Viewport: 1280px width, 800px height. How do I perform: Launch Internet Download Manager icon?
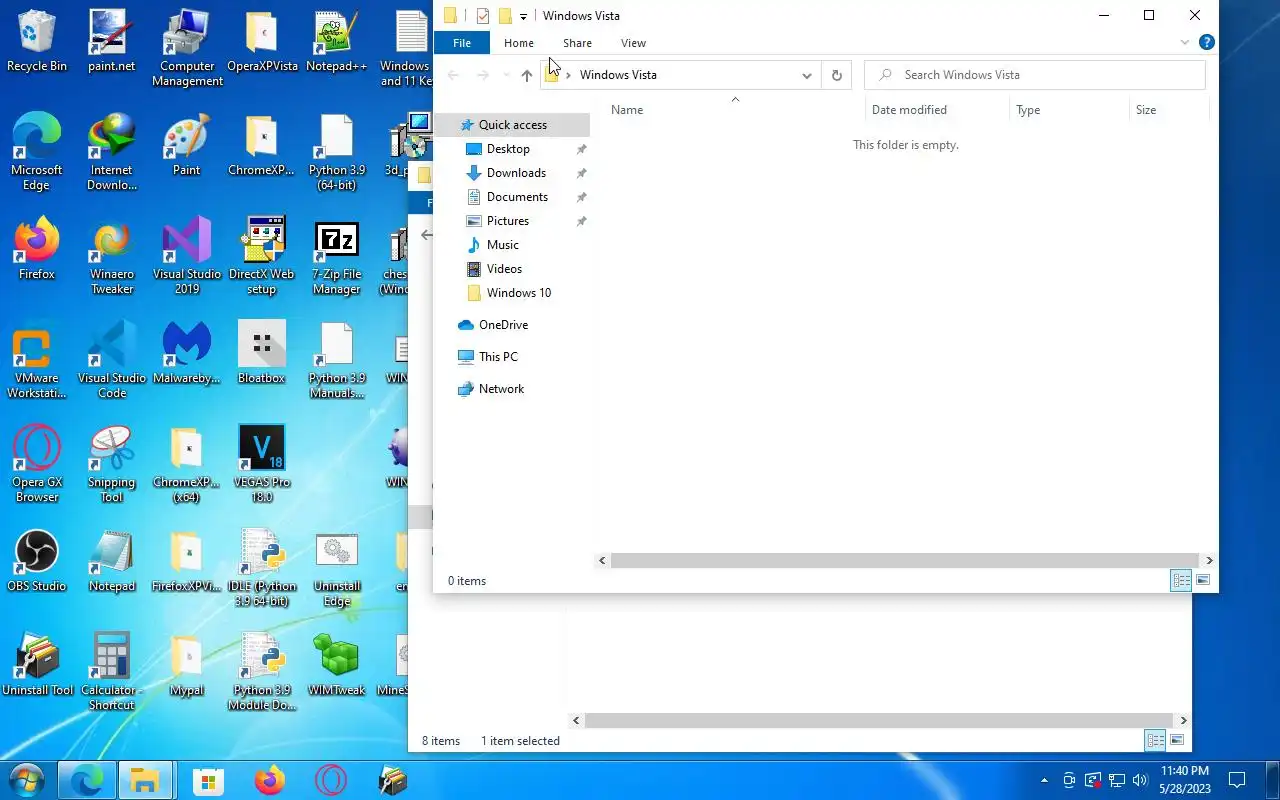pyautogui.click(x=111, y=153)
